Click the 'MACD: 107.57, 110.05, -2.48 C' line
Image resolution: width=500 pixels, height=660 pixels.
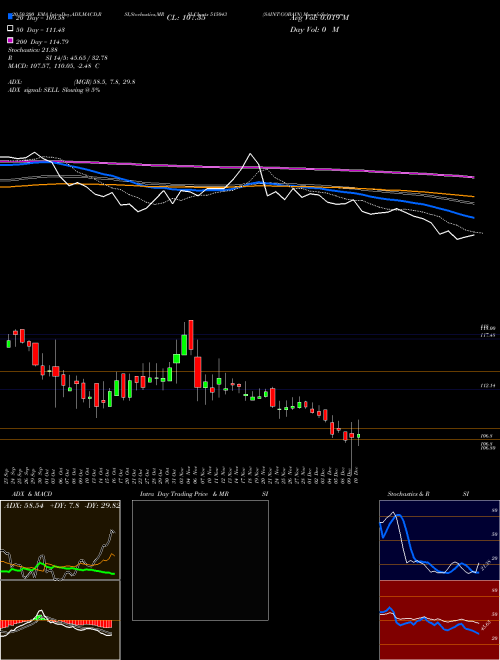pos(53,66)
